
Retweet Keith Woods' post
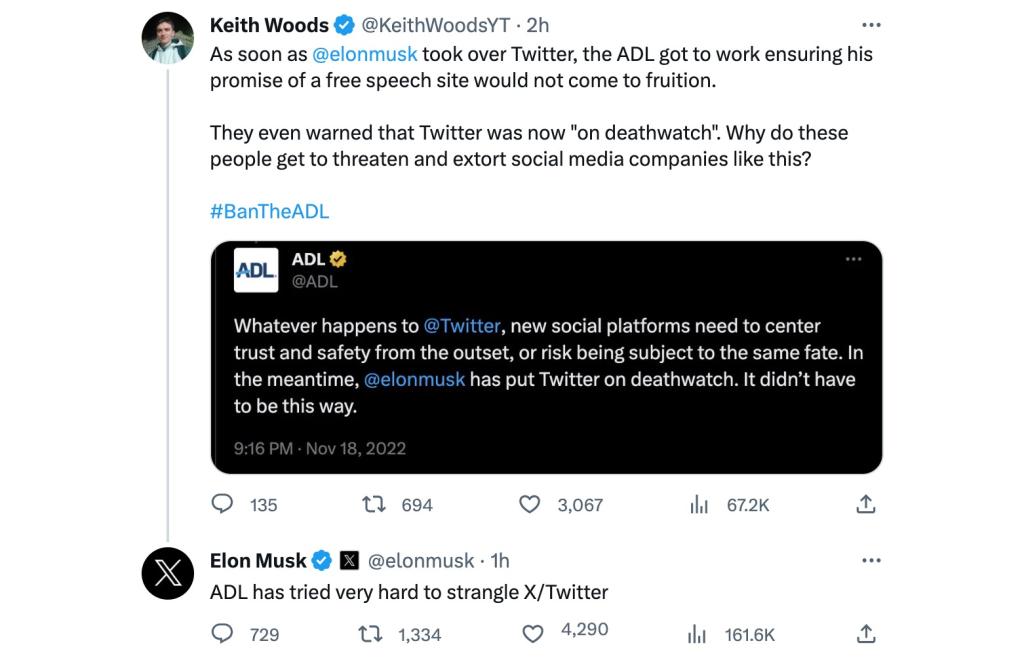click(x=376, y=504)
